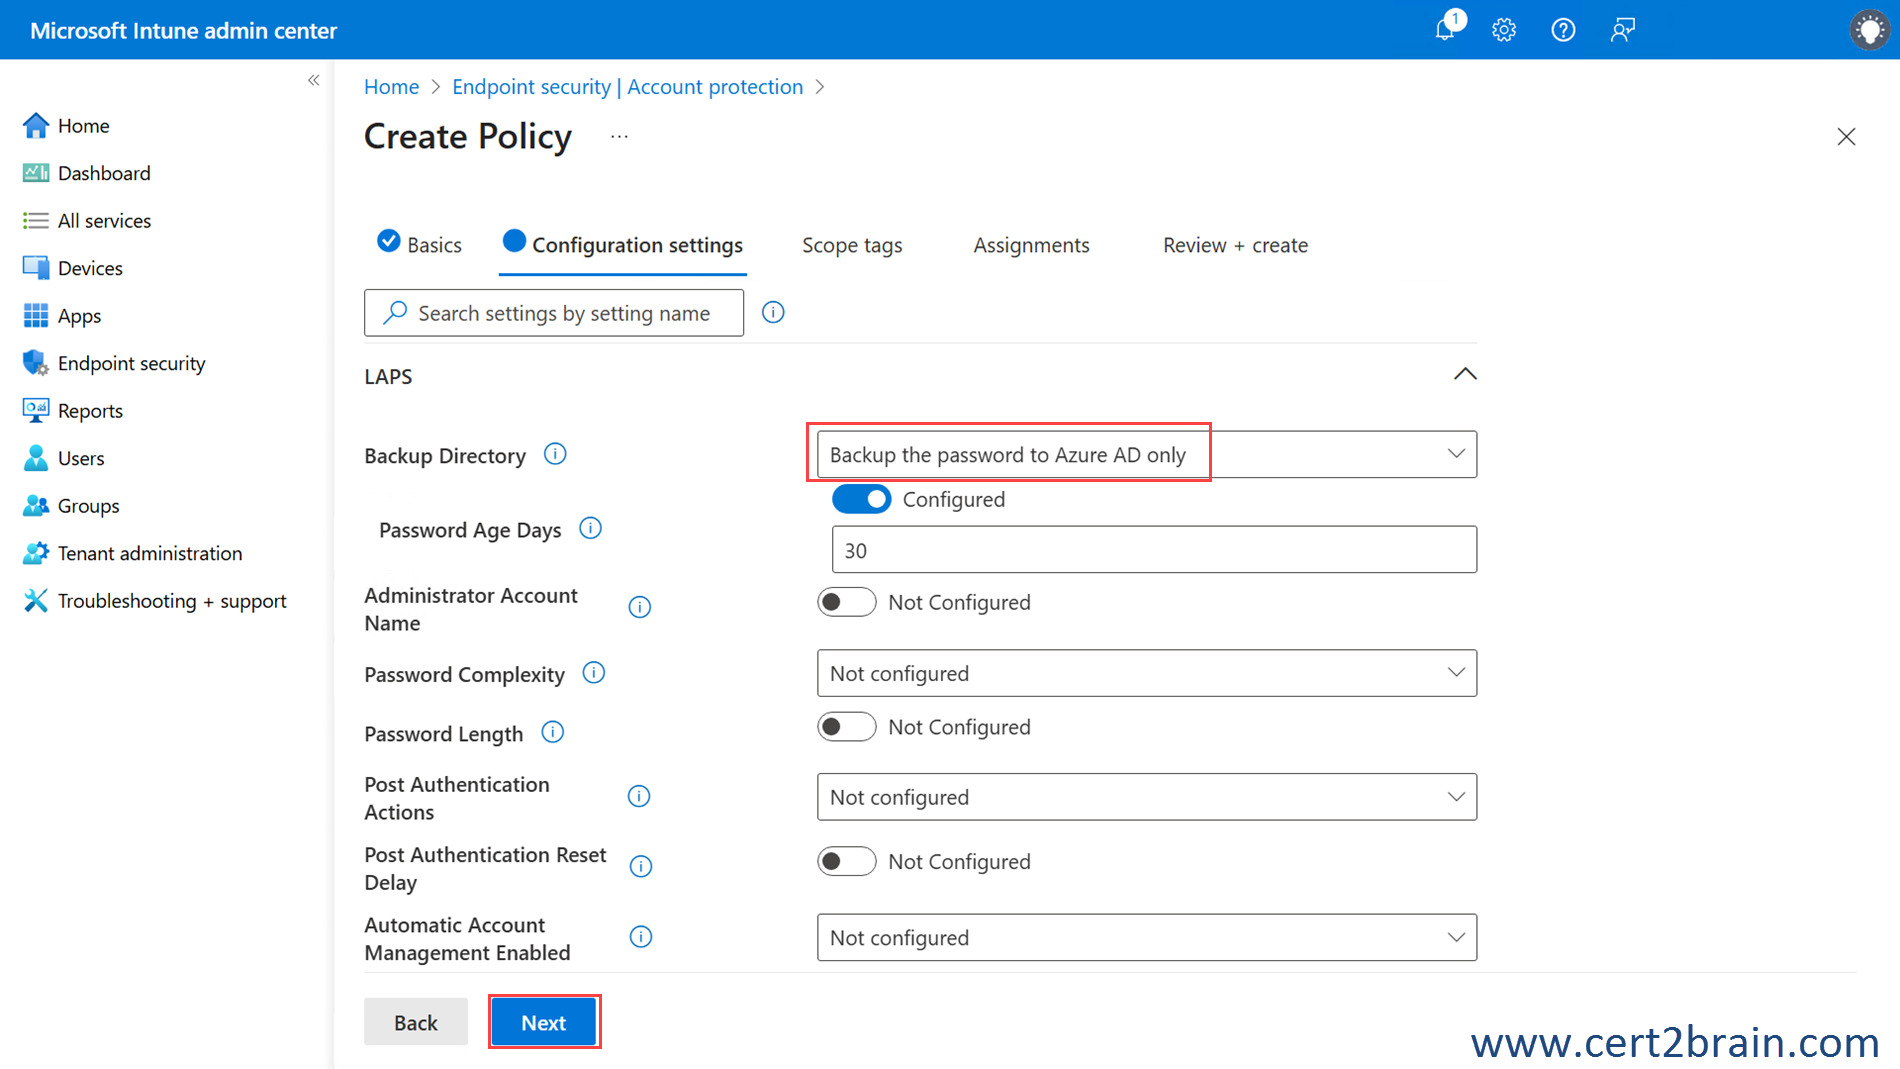The image size is (1900, 1069).
Task: Click the Dashboard icon in the sidebar
Action: click(36, 173)
